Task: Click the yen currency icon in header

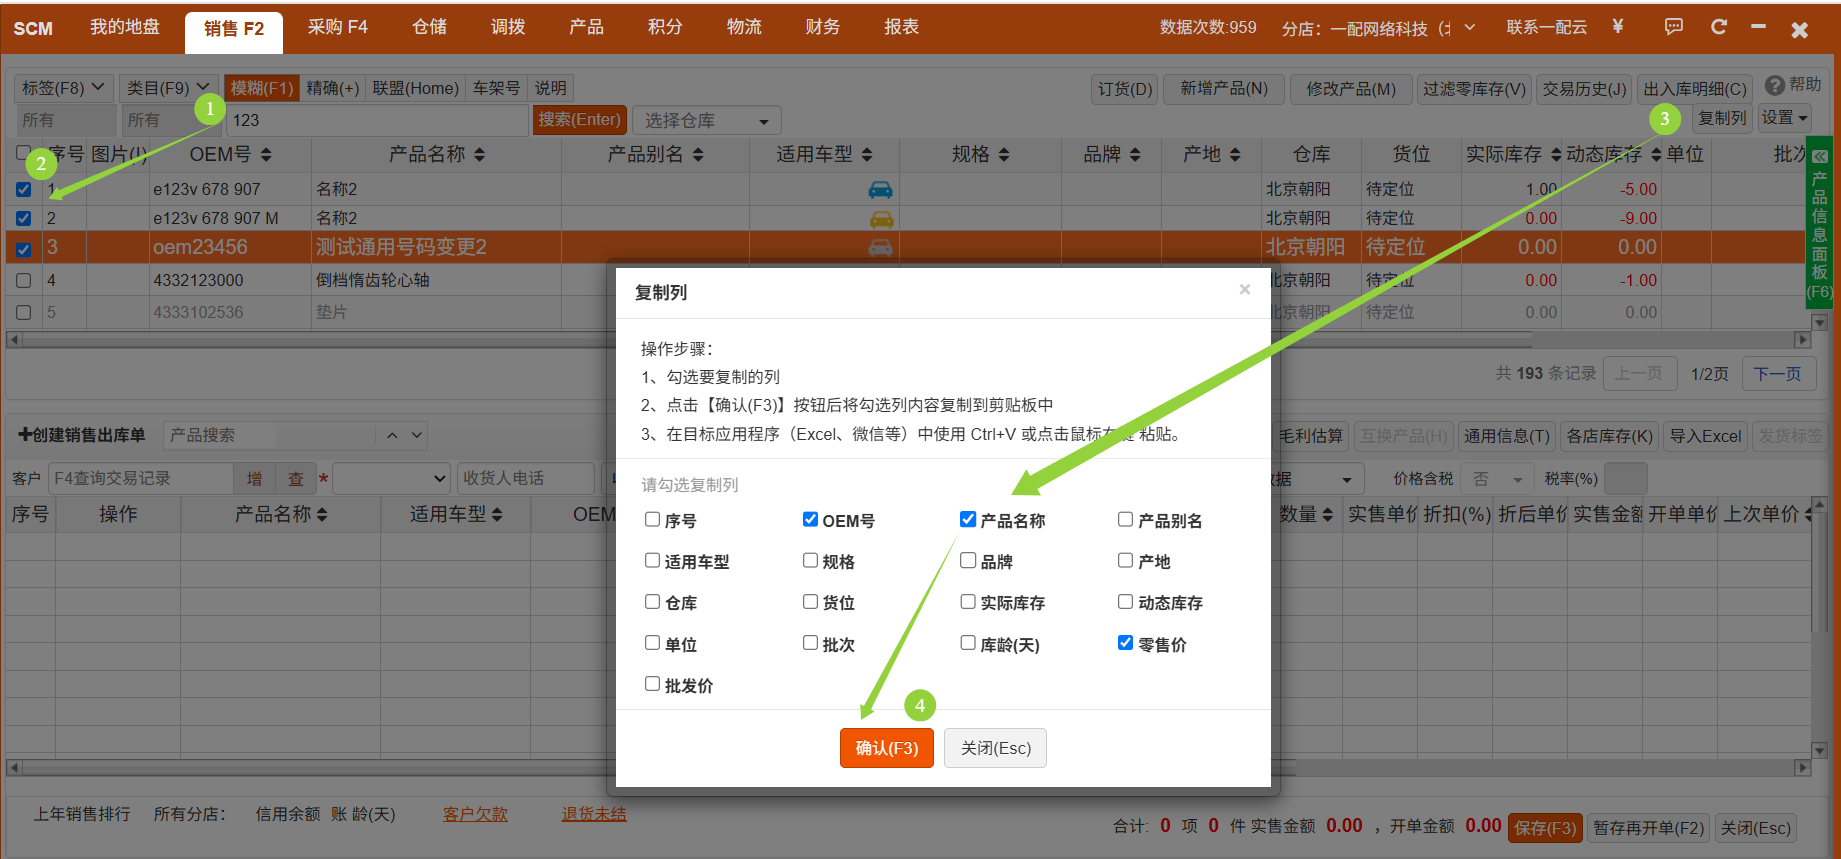Action: 1617,27
